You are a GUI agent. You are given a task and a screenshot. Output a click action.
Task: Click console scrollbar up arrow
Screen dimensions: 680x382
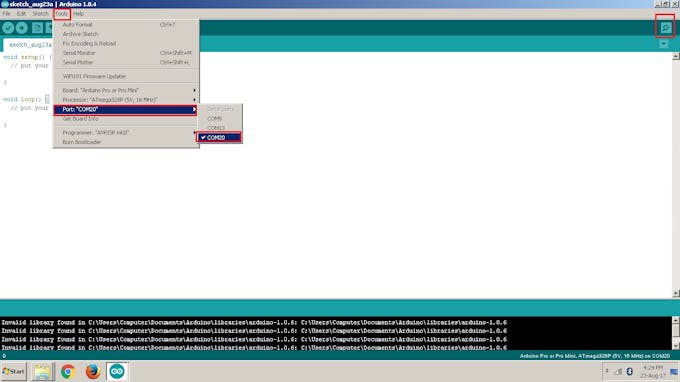[676, 320]
